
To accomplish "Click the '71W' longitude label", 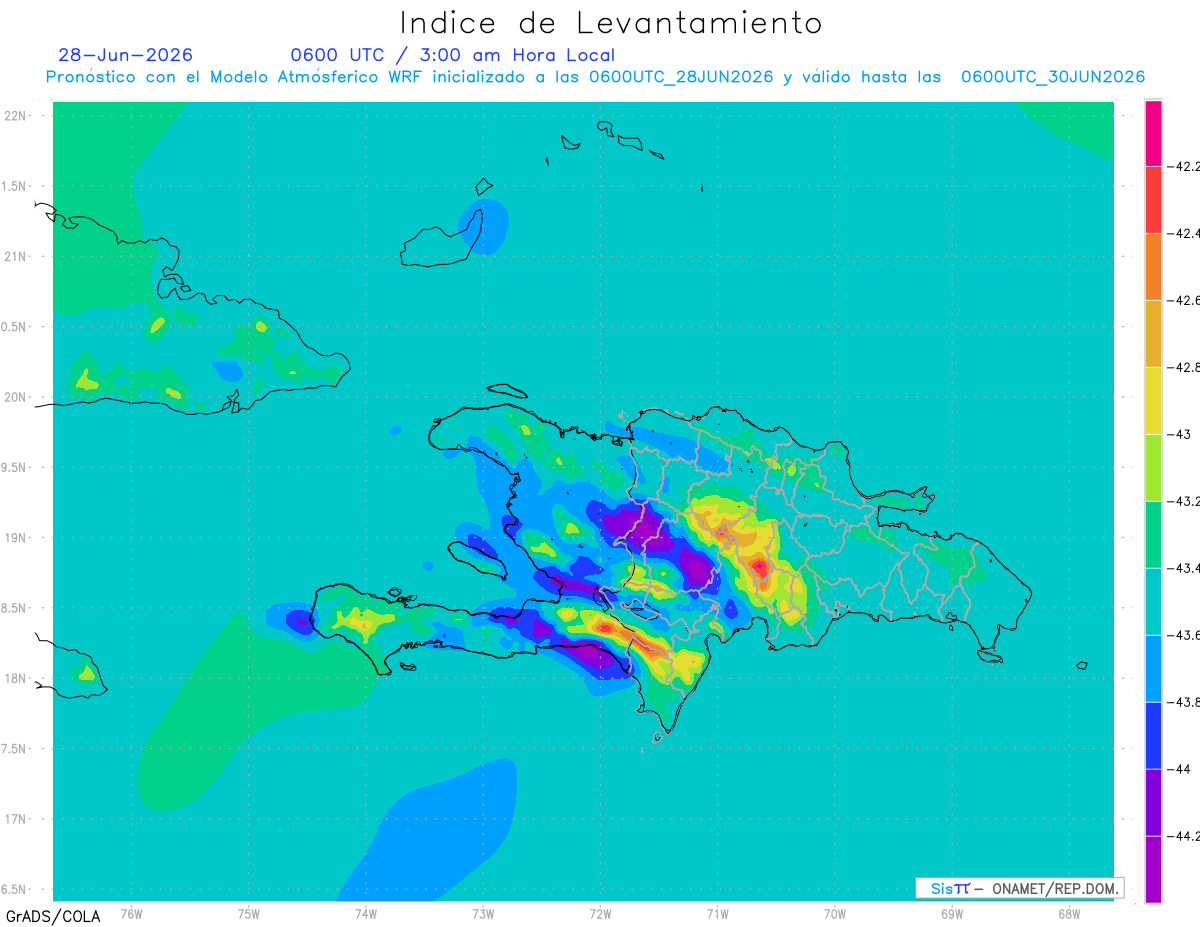I will click(717, 913).
